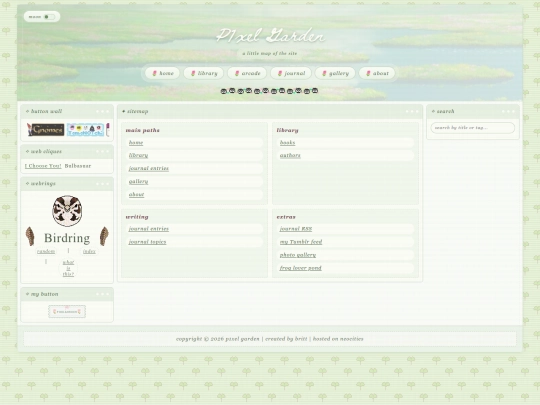
Task: Open the 'what is this?' webring link
Action: point(68,268)
